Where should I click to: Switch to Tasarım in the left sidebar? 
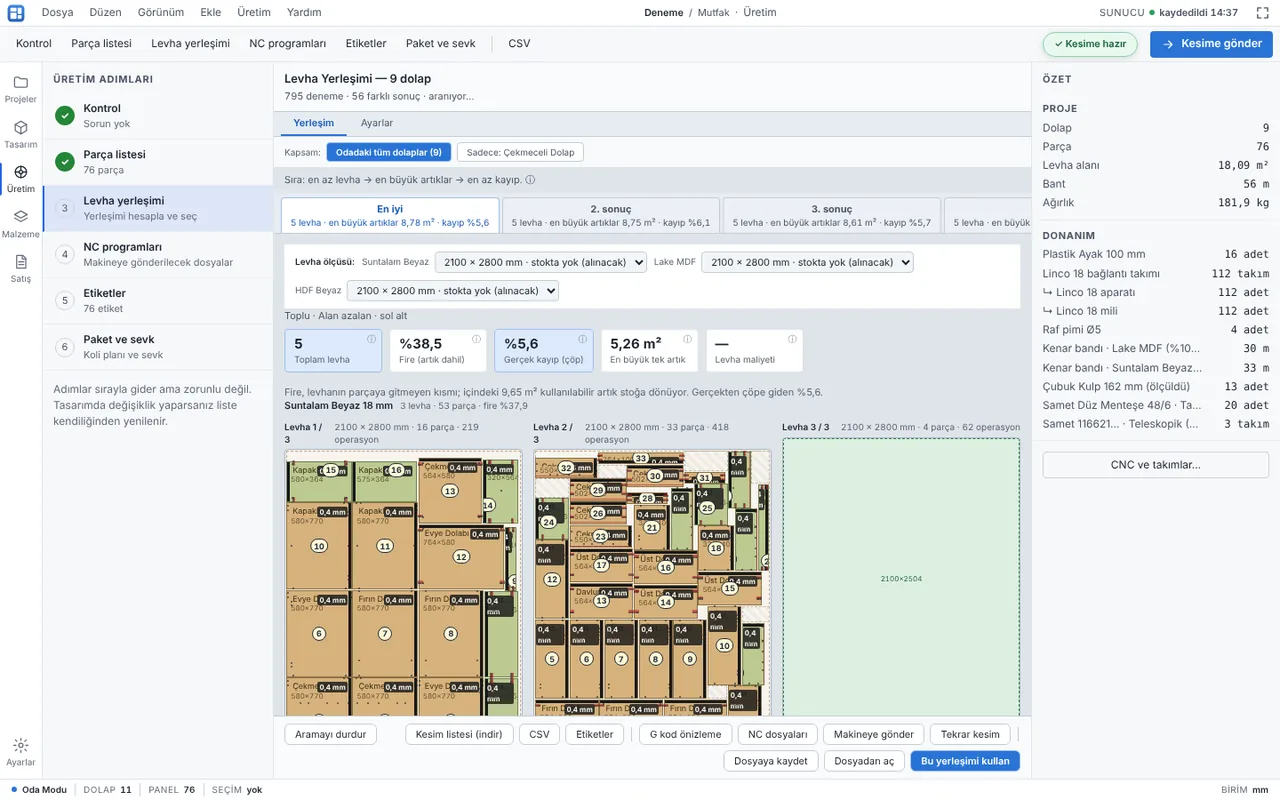21,134
